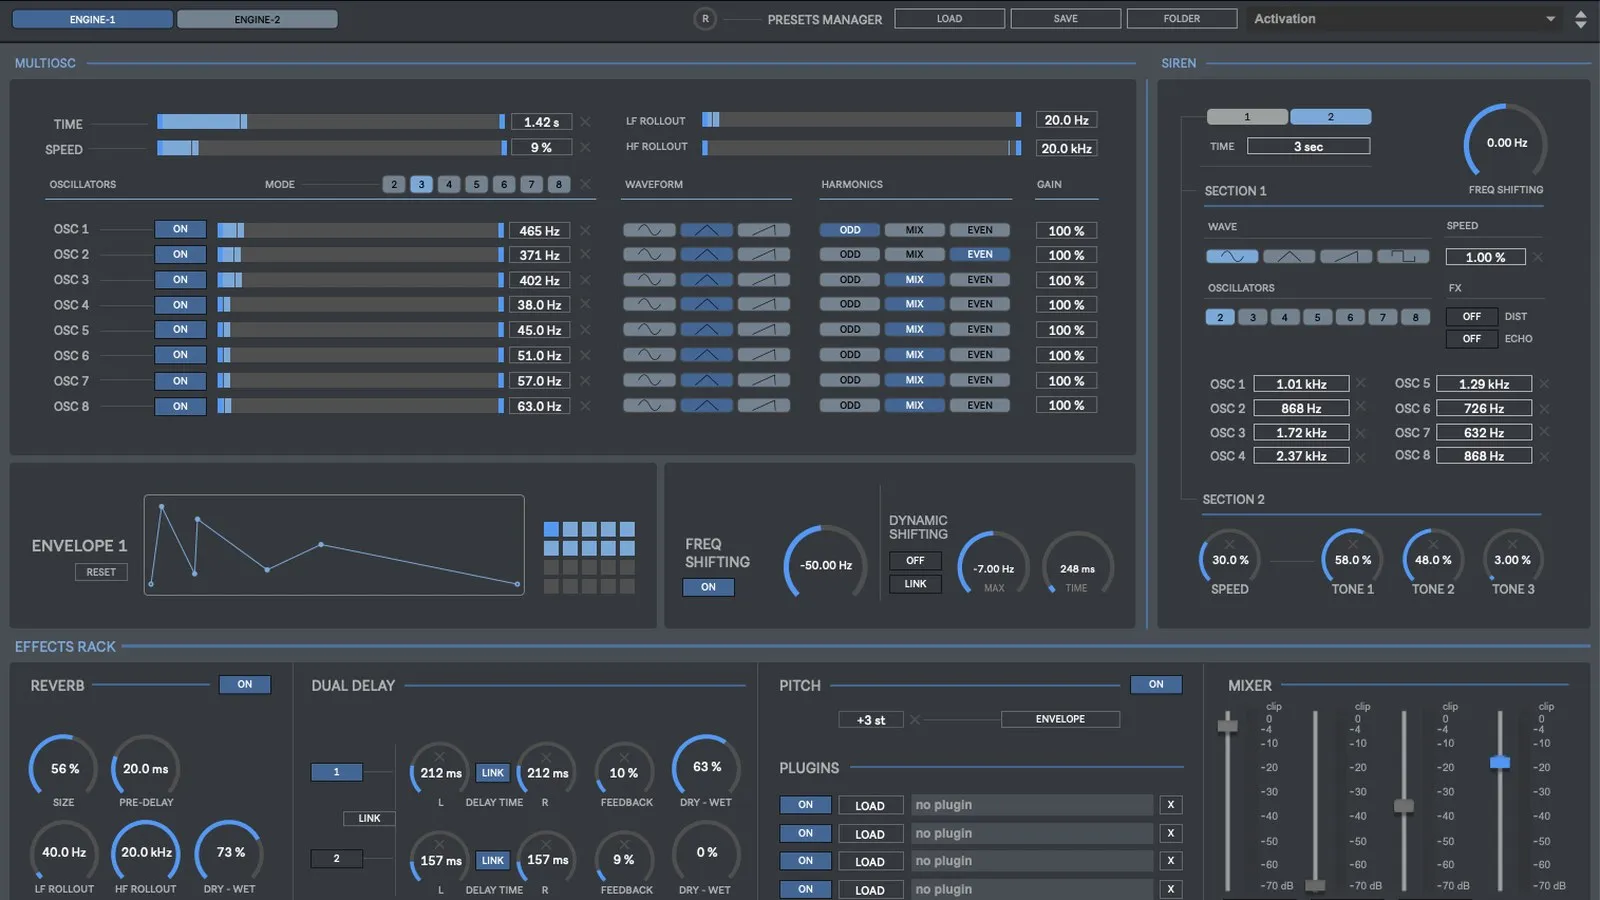Select triangle waveform for OSC 2
This screenshot has width=1600, height=900.
(706, 255)
